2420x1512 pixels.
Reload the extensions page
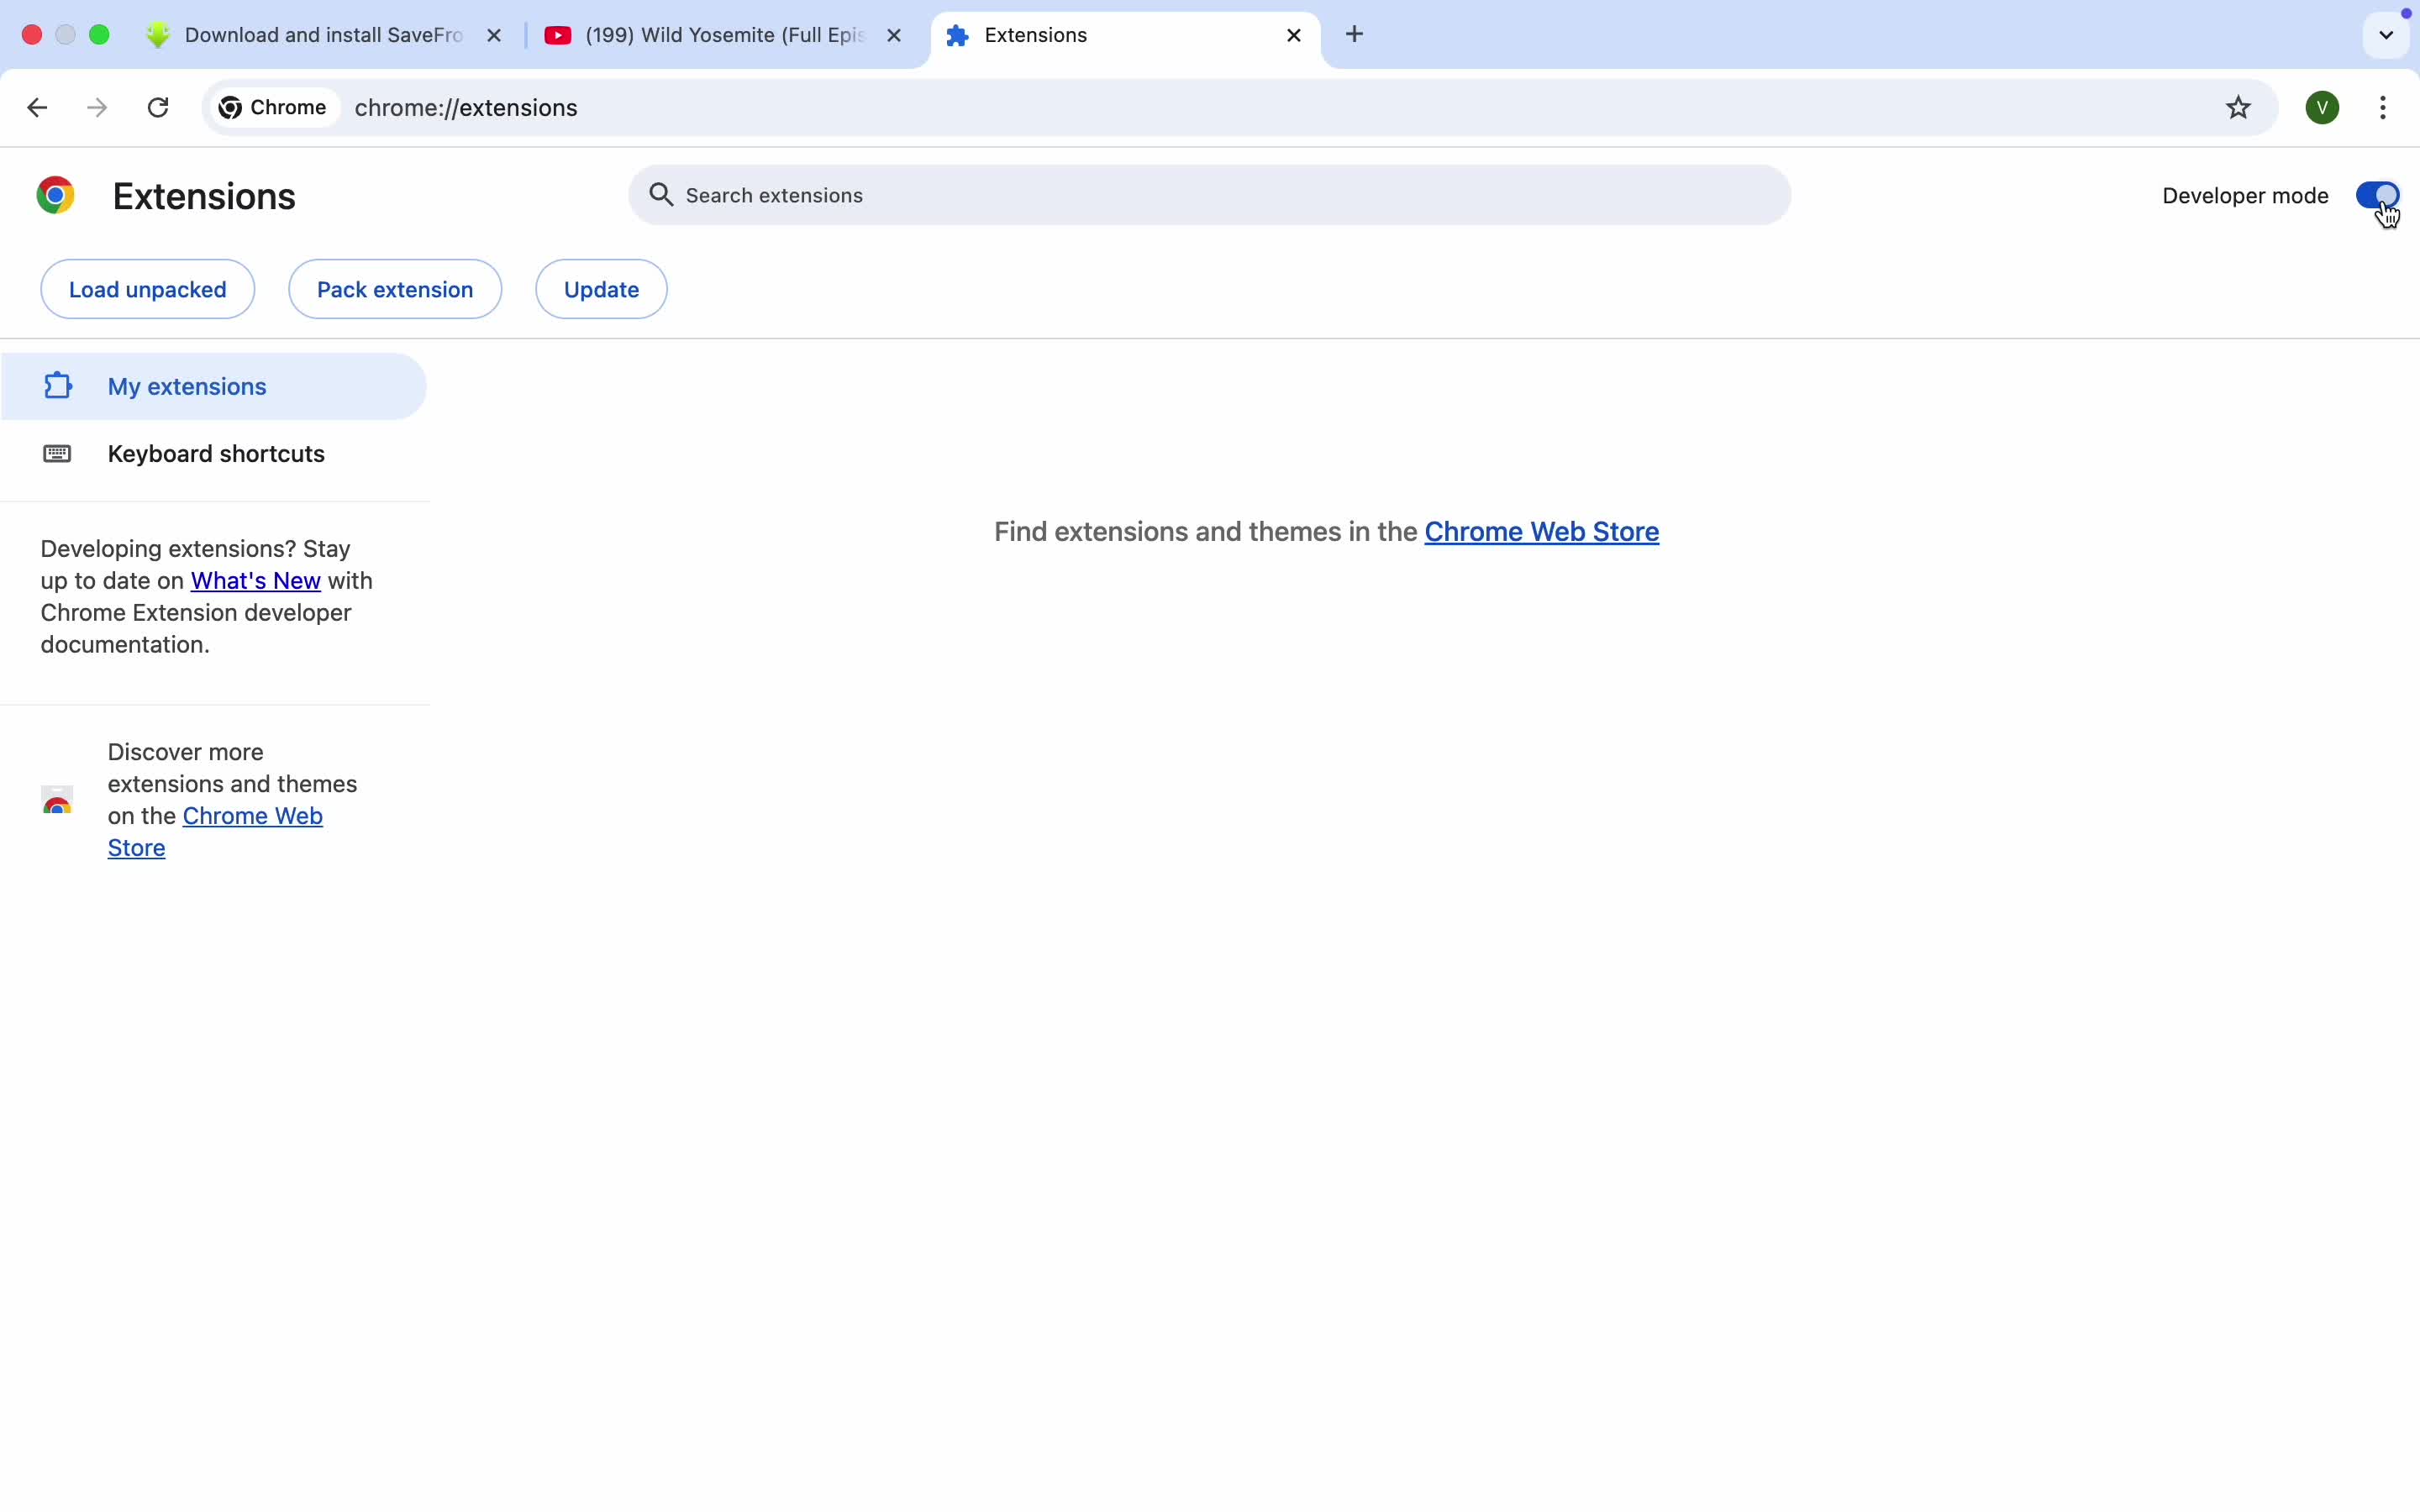tap(158, 108)
